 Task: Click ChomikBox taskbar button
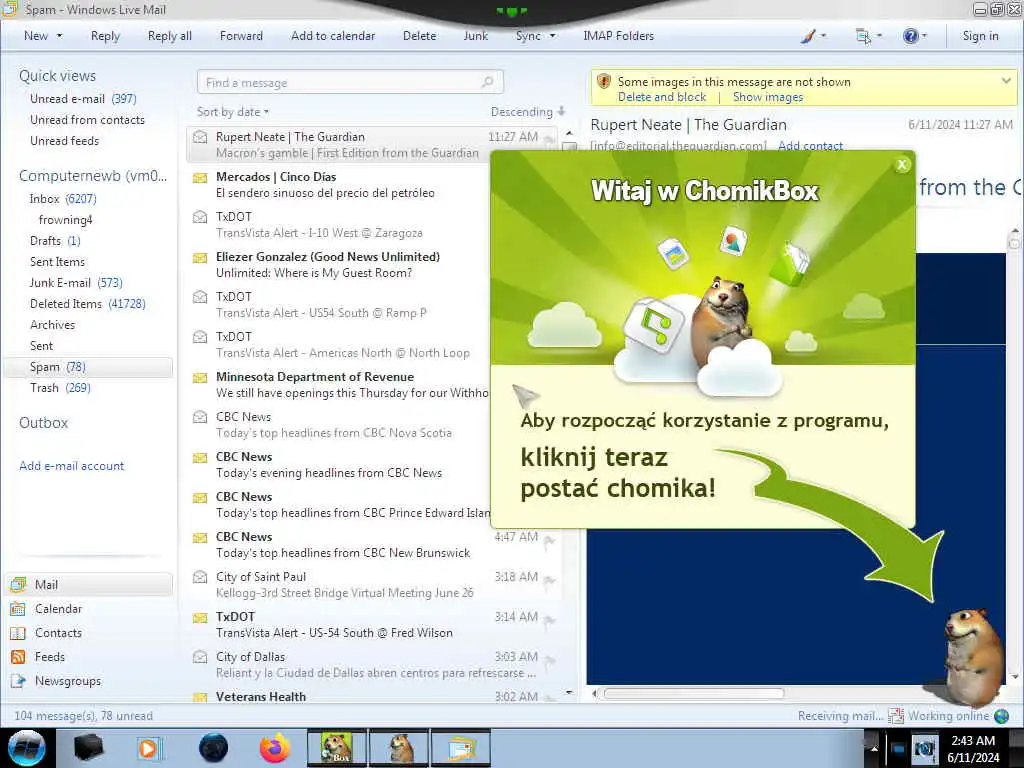click(336, 748)
